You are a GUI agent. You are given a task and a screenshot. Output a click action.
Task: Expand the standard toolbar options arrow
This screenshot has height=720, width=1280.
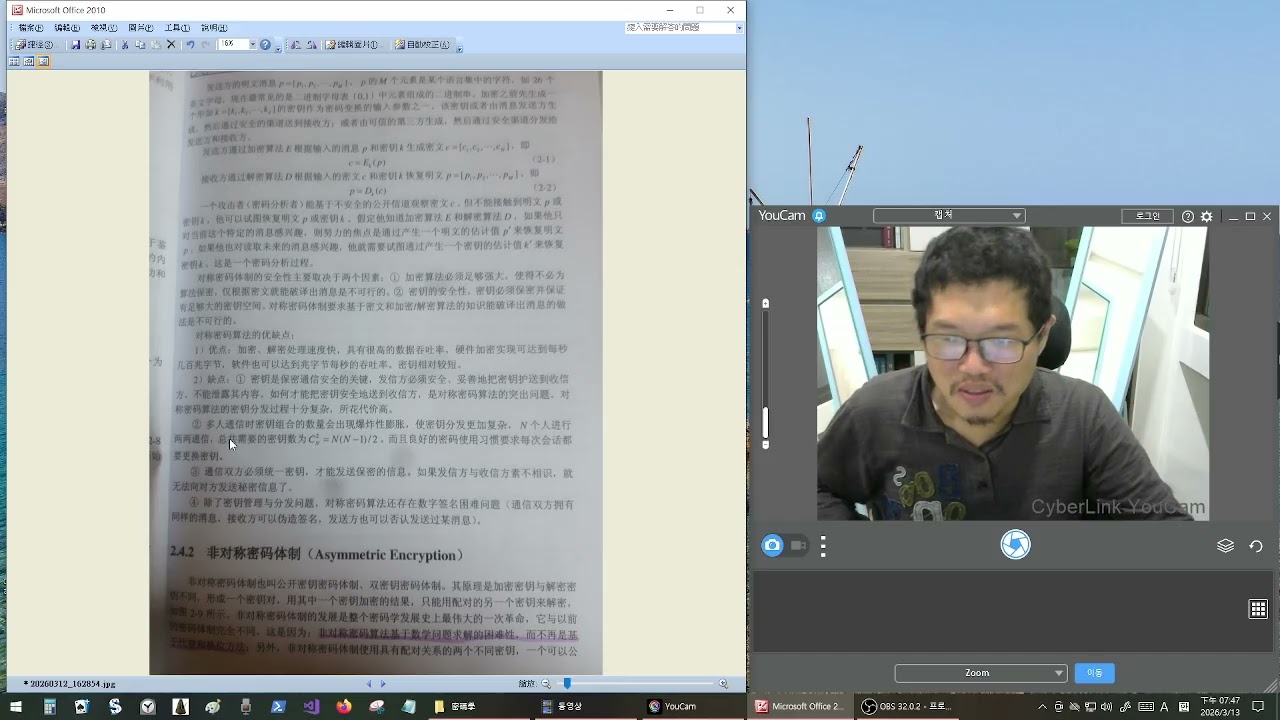(278, 47)
